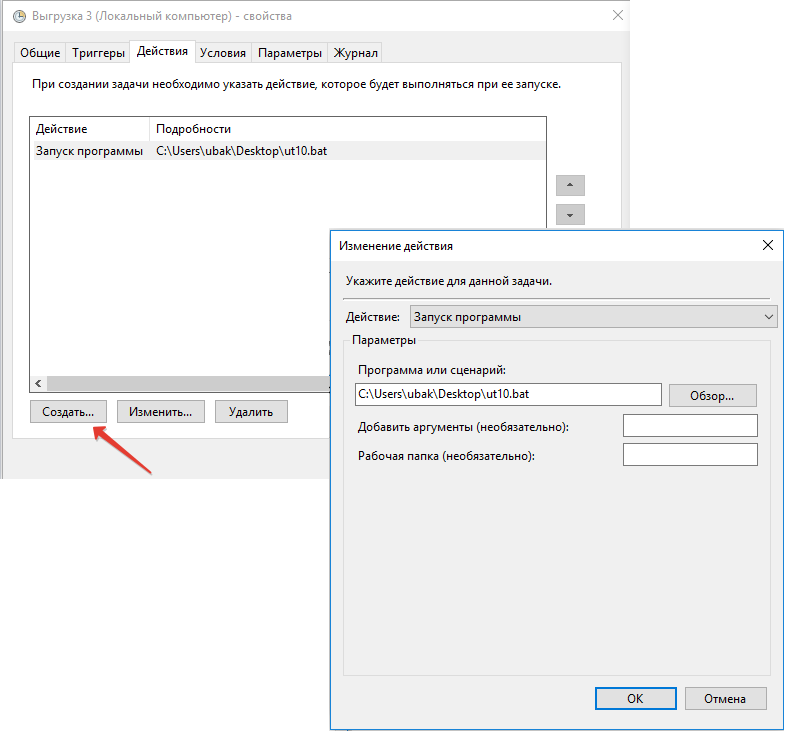The width and height of the screenshot is (785, 731).
Task: Switch to the Общие tab
Action: coord(40,53)
